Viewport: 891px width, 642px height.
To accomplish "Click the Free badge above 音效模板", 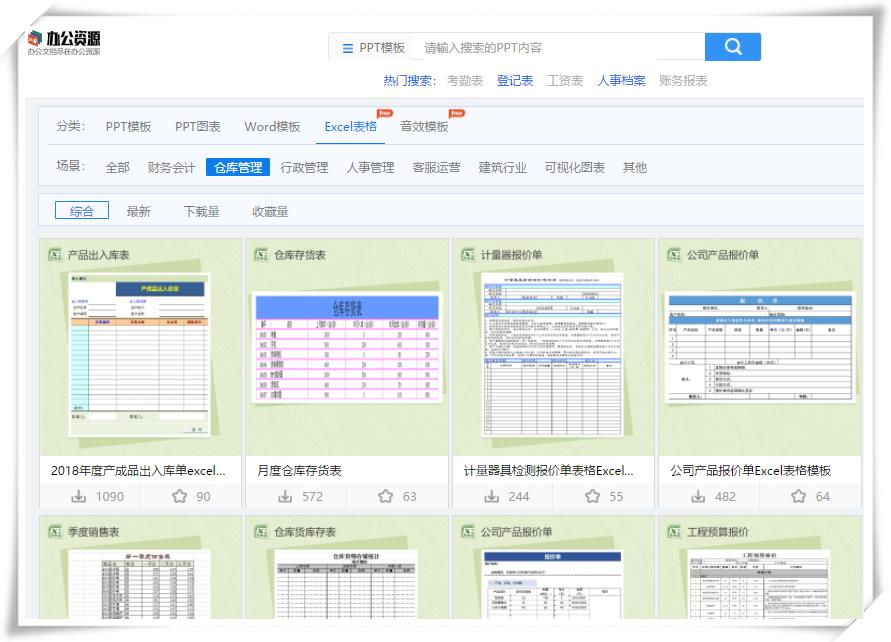I will [457, 113].
